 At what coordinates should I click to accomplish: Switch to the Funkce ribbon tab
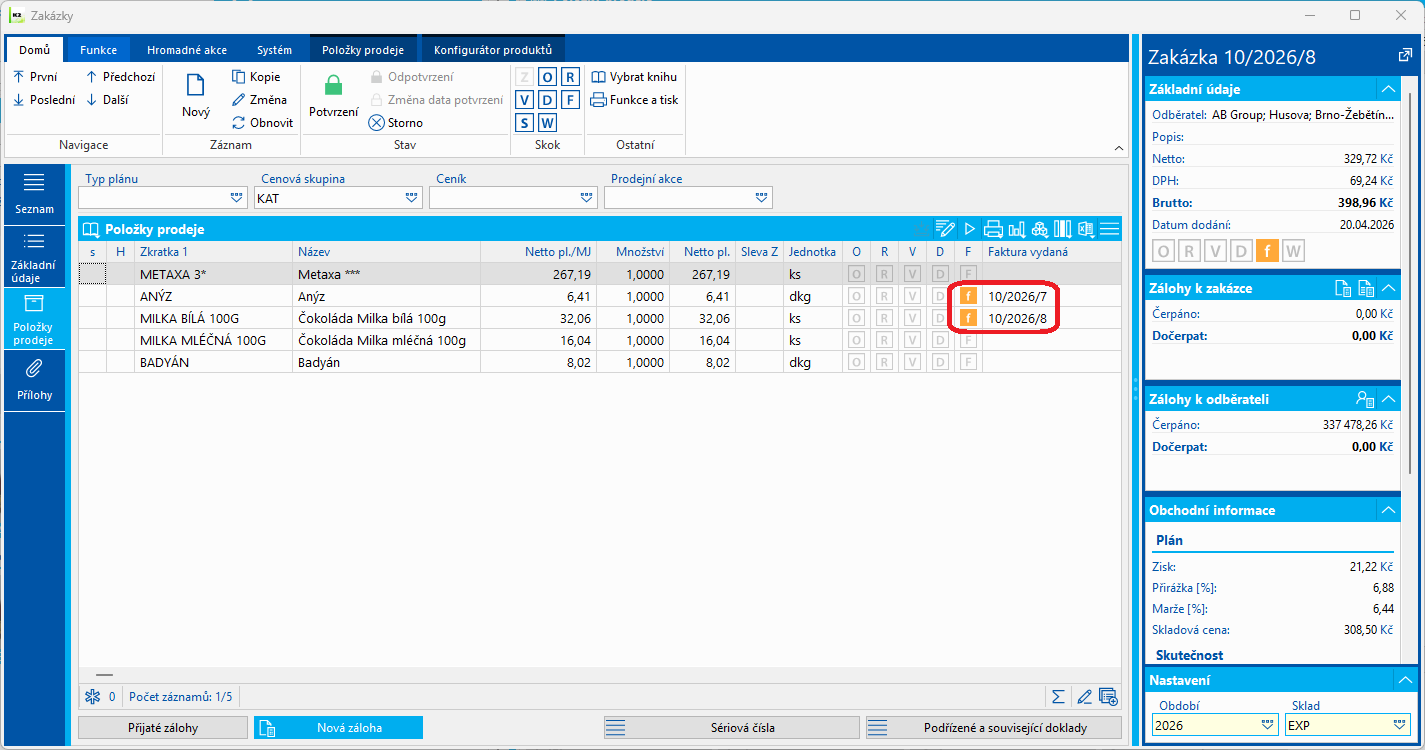pyautogui.click(x=98, y=50)
